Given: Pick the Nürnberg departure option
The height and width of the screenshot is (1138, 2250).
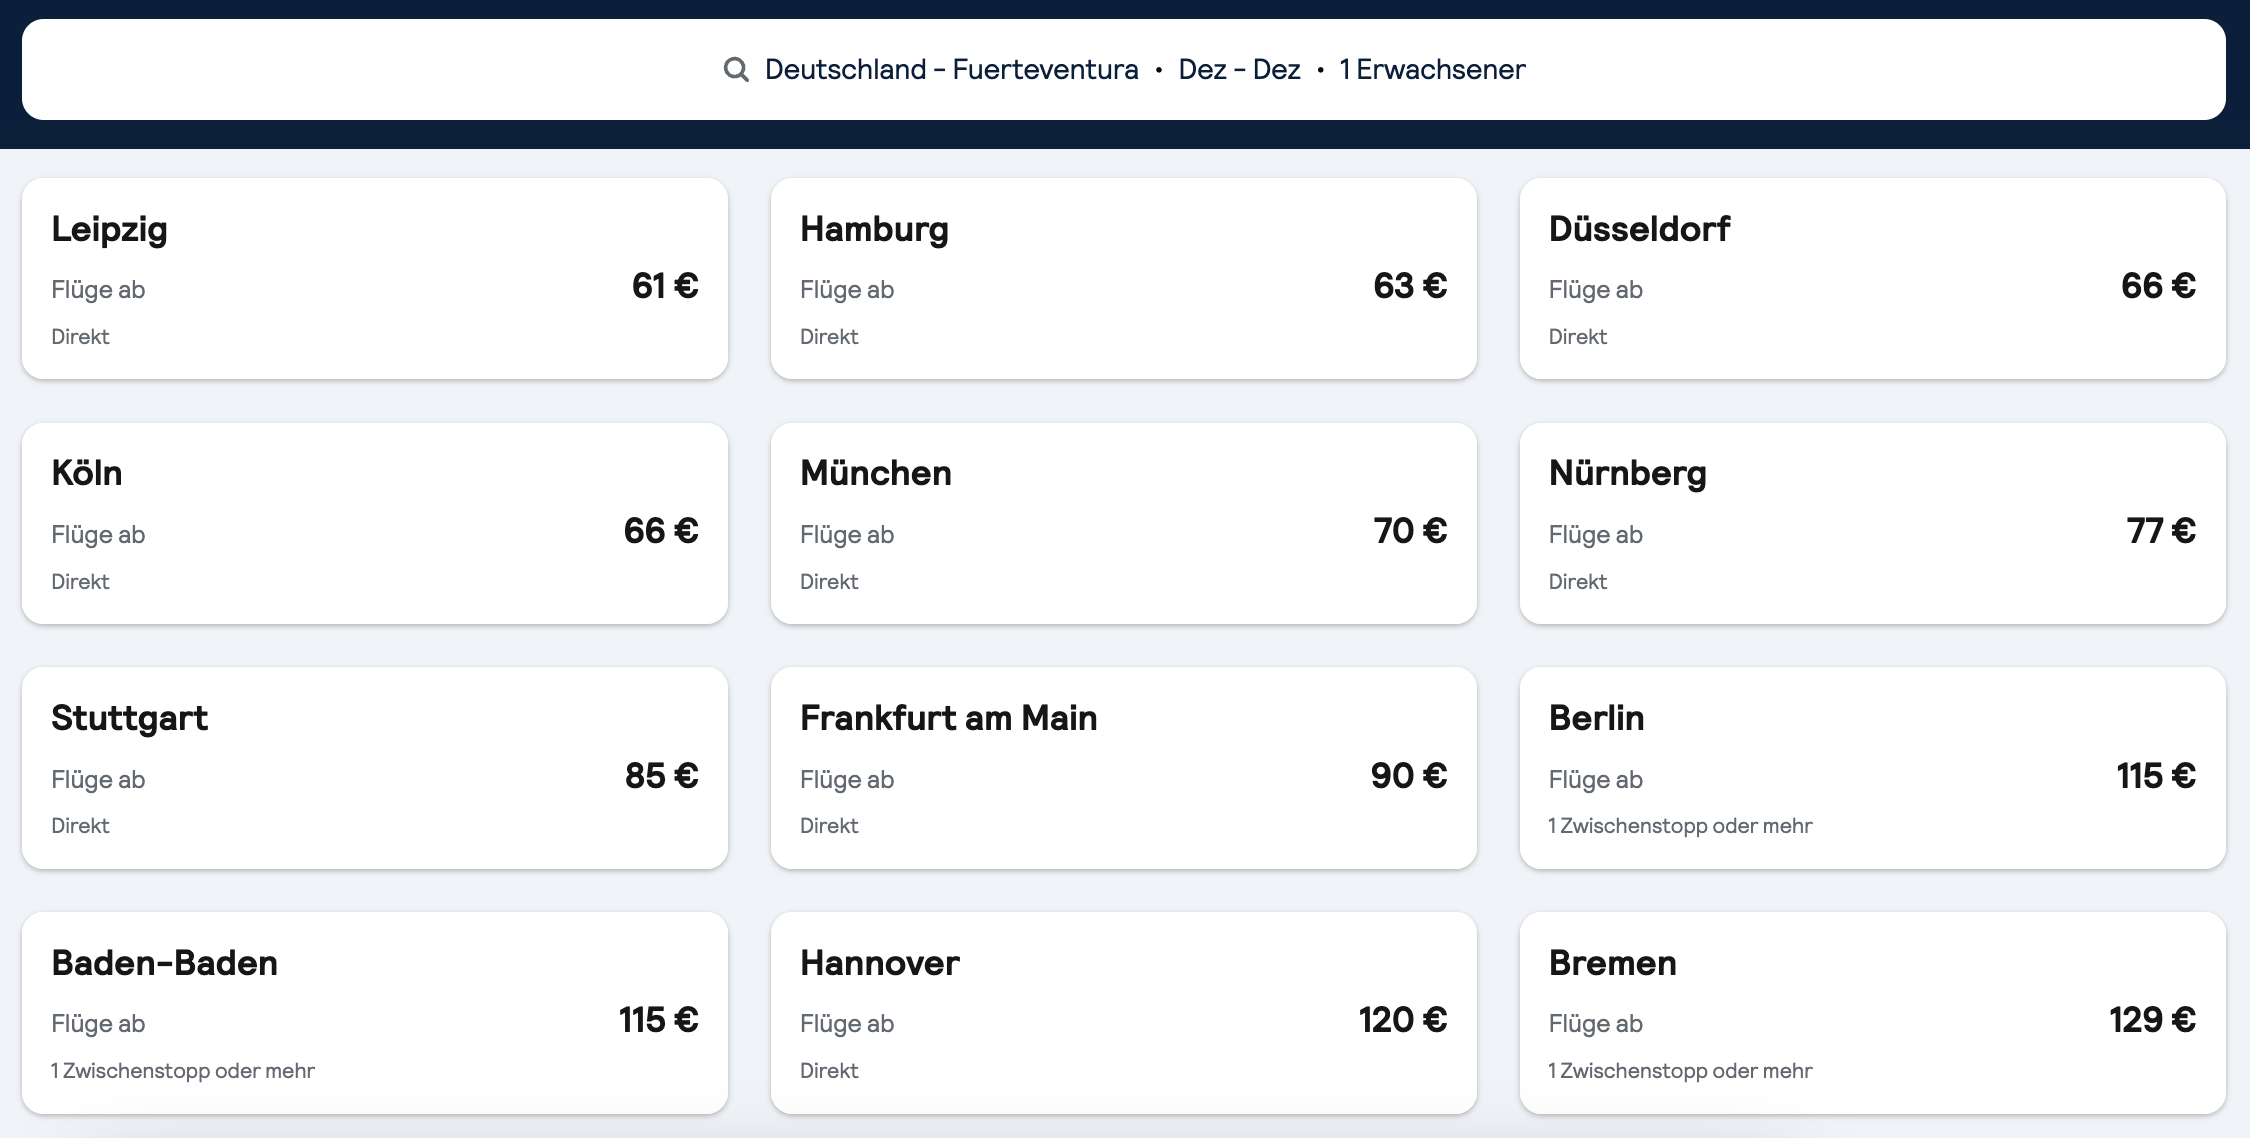Looking at the screenshot, I should pos(1872,523).
